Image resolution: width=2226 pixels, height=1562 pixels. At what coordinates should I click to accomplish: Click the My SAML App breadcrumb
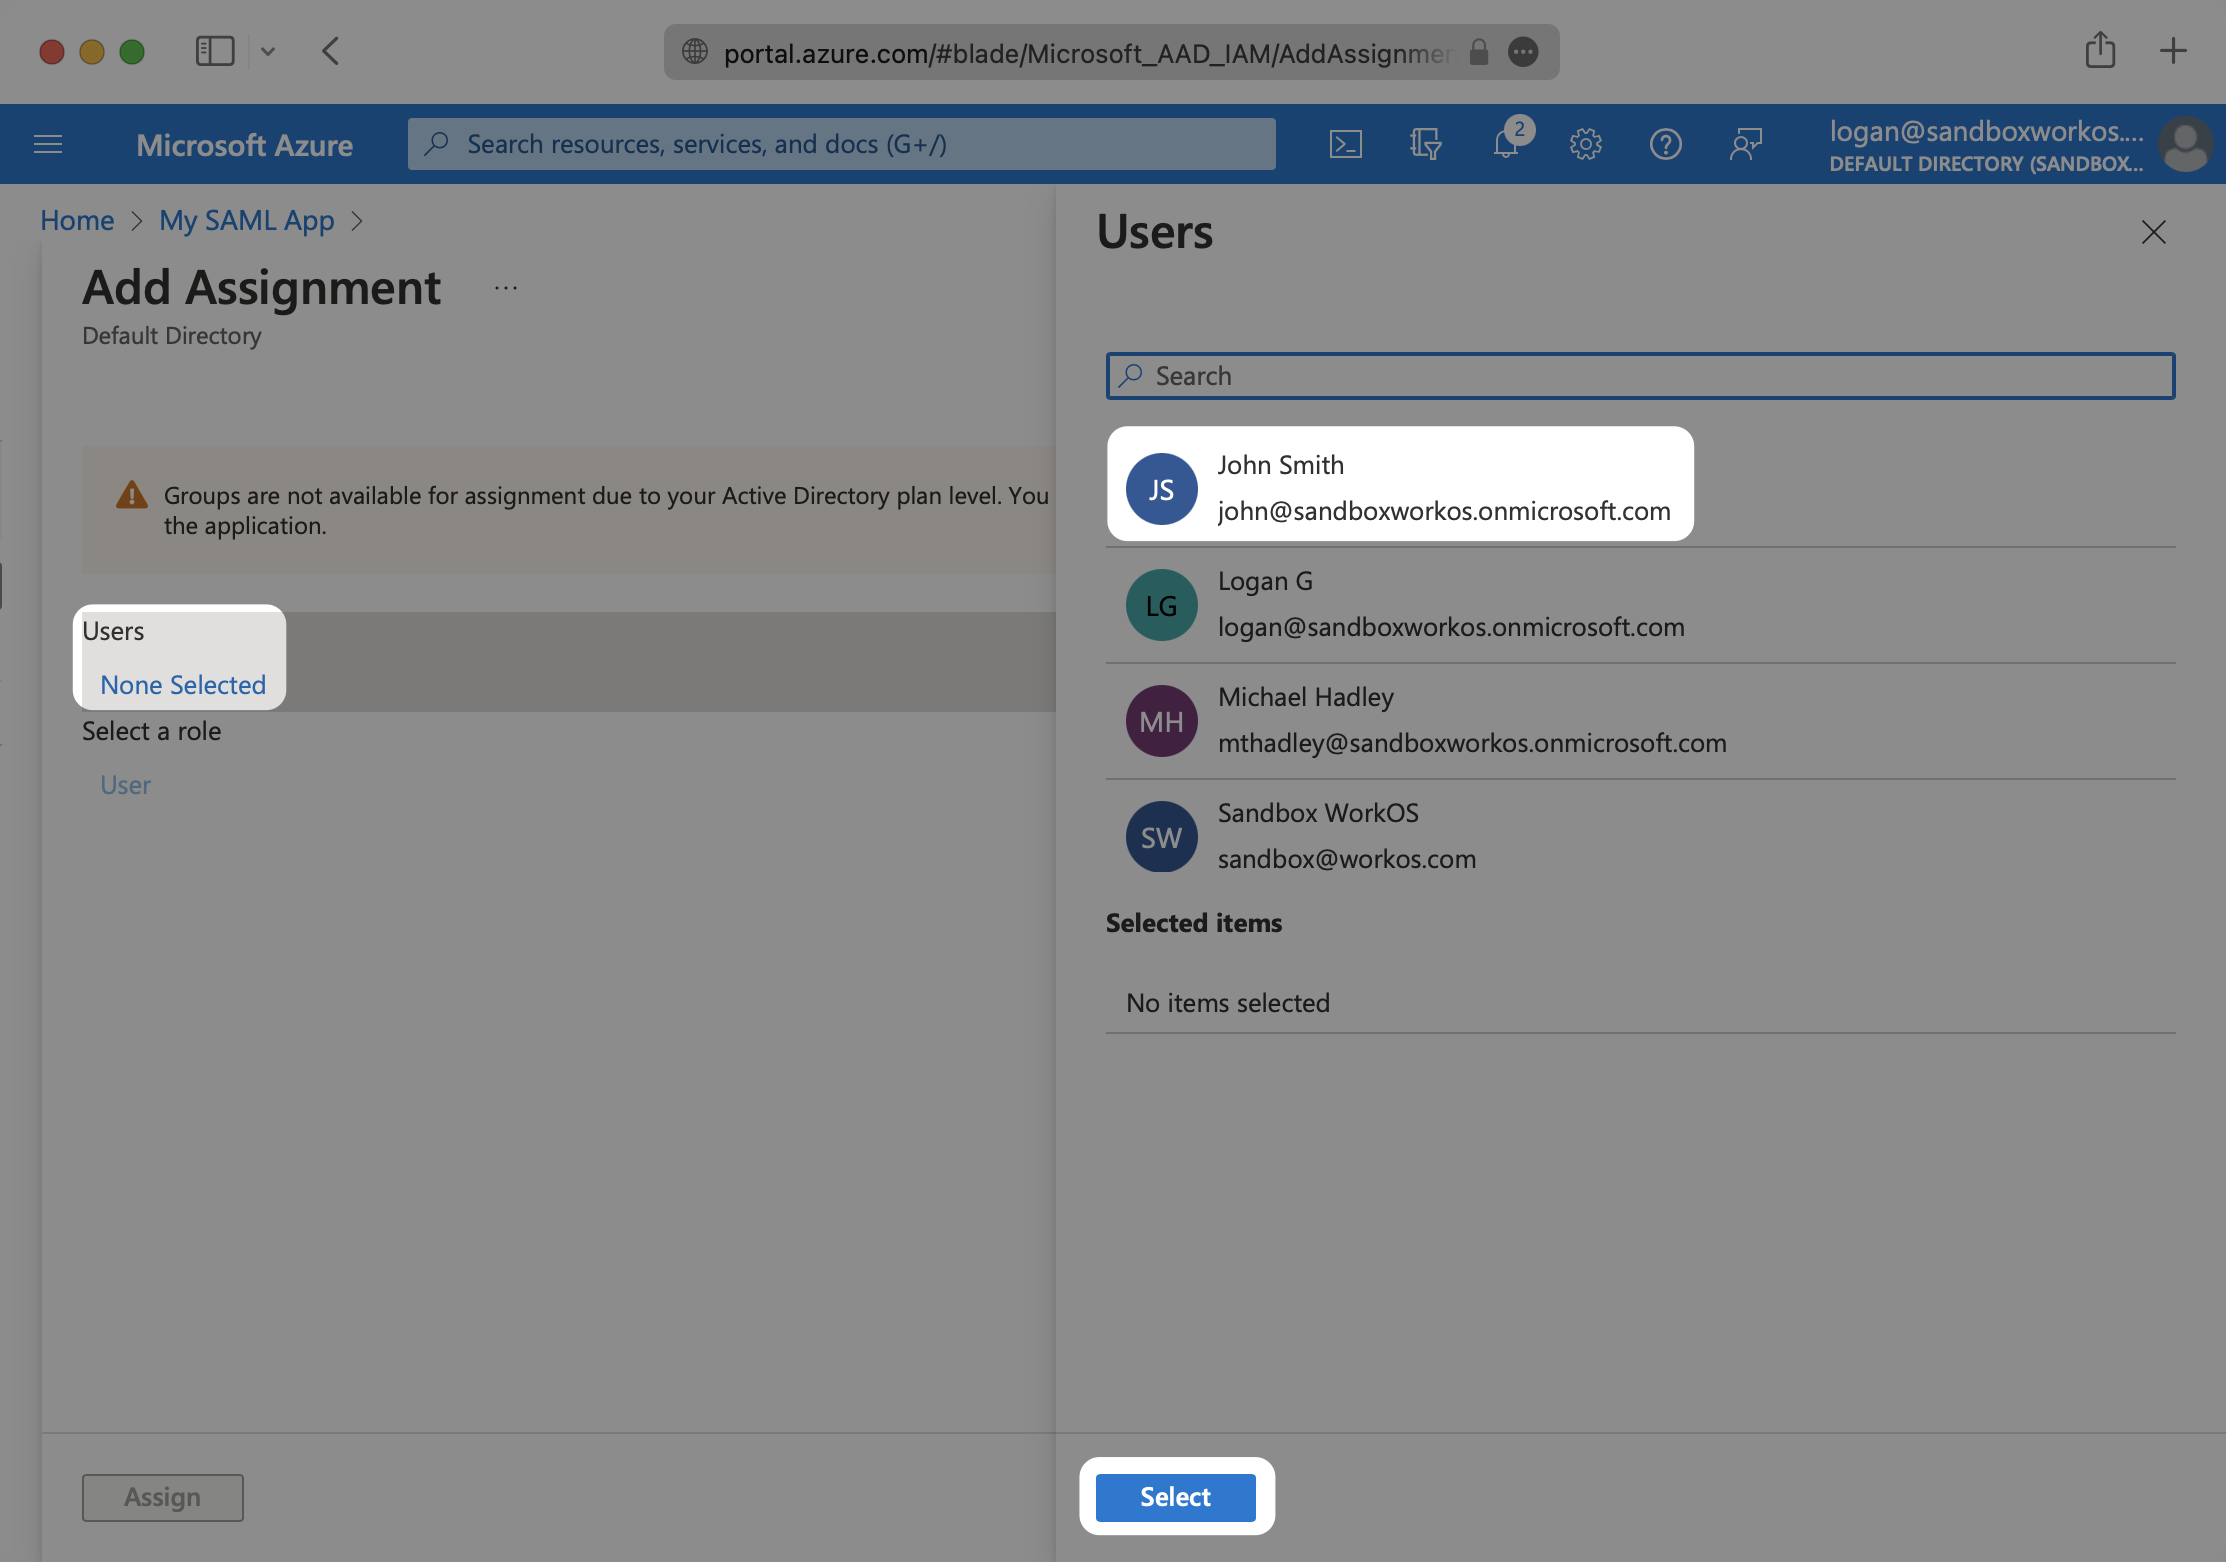pyautogui.click(x=246, y=220)
